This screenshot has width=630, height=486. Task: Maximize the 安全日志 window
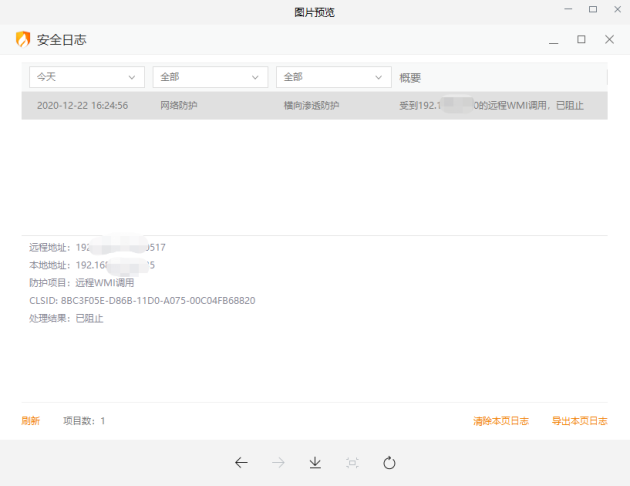click(x=581, y=39)
